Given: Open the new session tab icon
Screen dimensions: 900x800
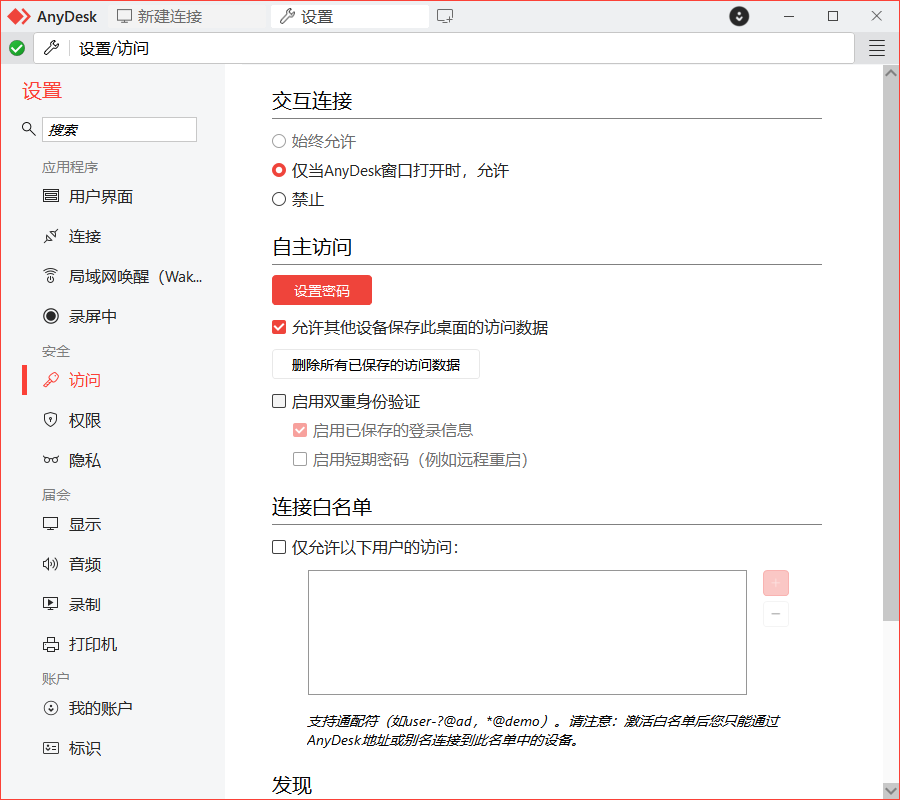Looking at the screenshot, I should (x=445, y=16).
